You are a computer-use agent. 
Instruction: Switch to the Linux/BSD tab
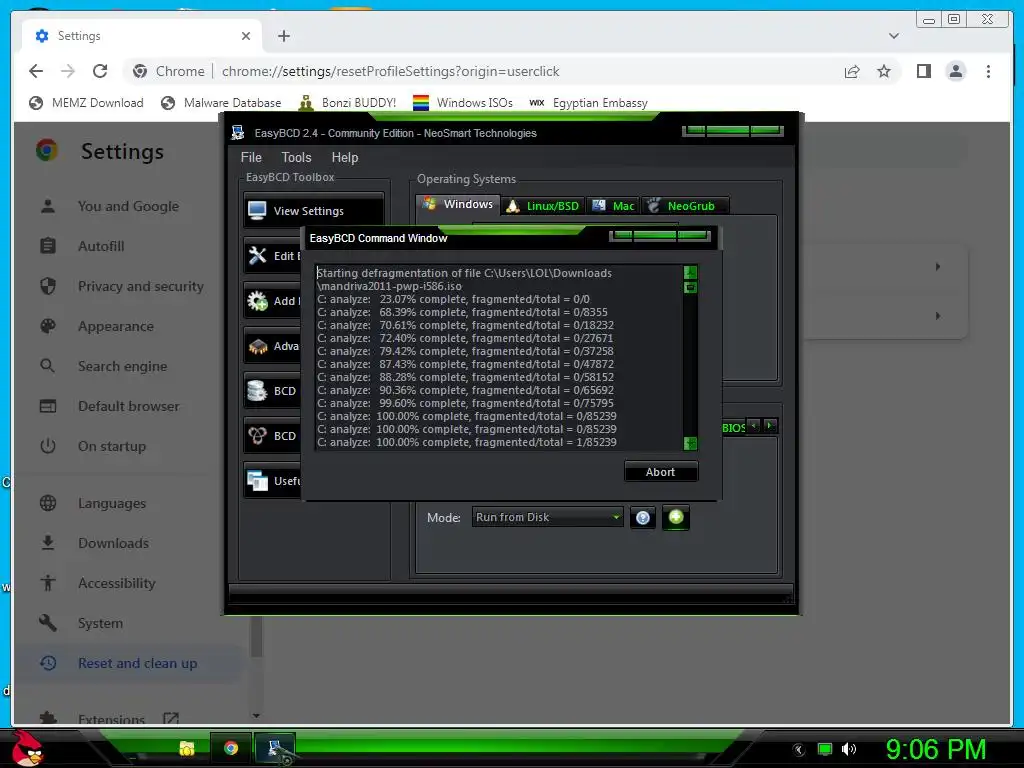click(x=543, y=206)
